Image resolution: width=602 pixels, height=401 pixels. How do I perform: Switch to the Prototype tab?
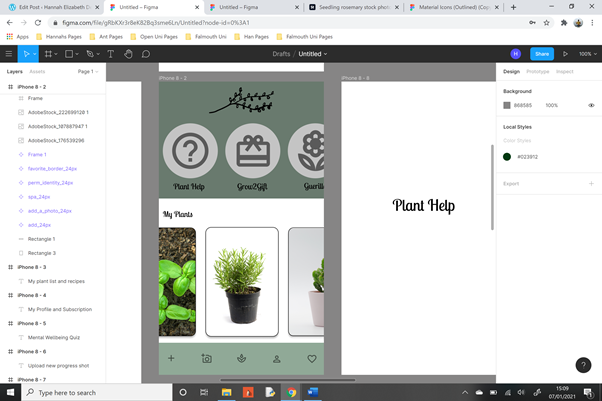pyautogui.click(x=537, y=72)
